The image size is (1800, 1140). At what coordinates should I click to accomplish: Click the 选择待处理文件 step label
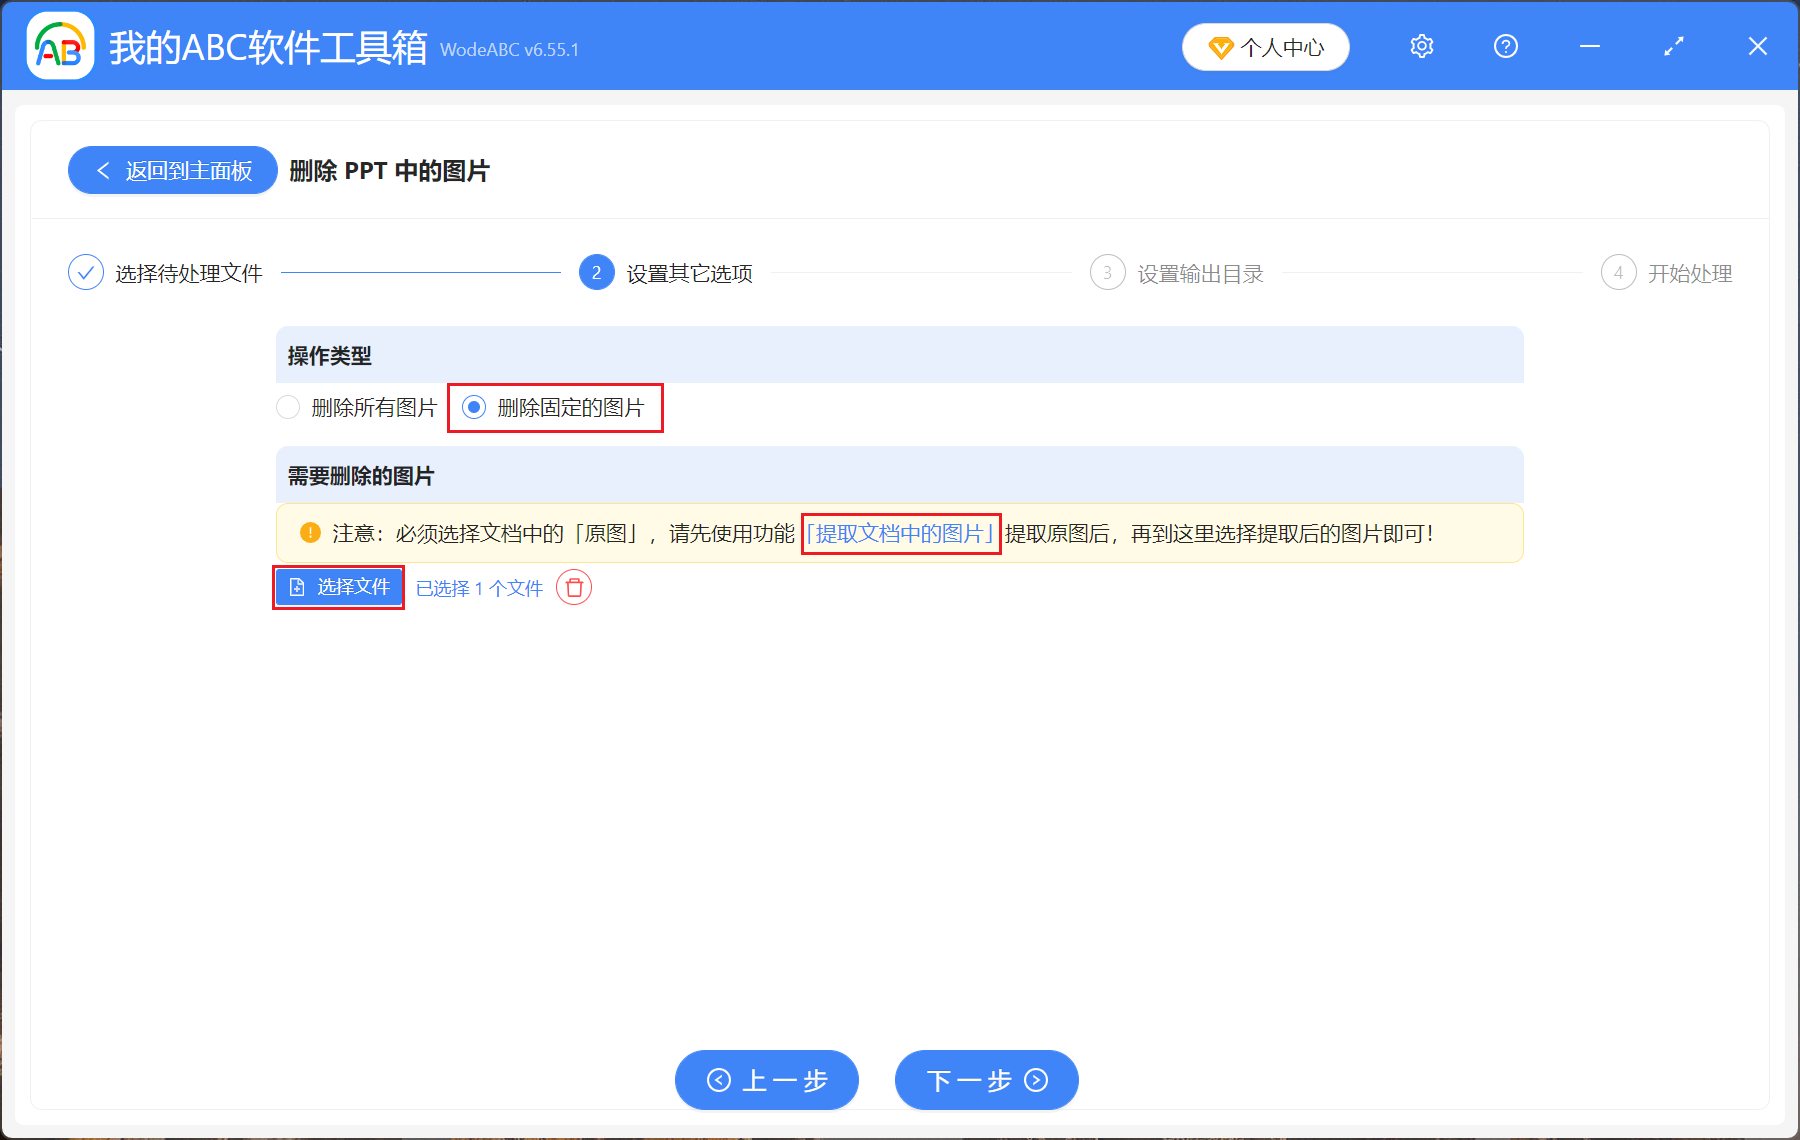[189, 272]
